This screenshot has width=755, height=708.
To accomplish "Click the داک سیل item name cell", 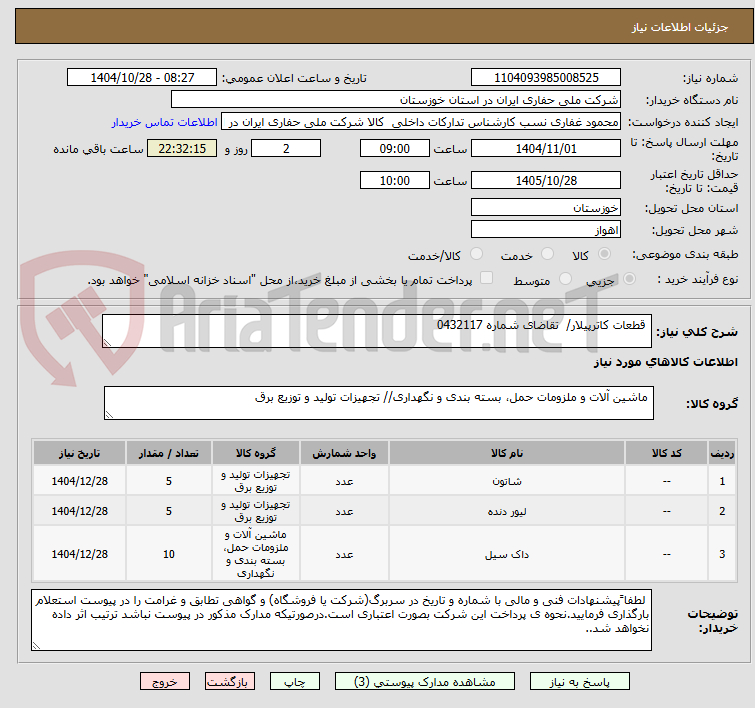I will pyautogui.click(x=507, y=554).
